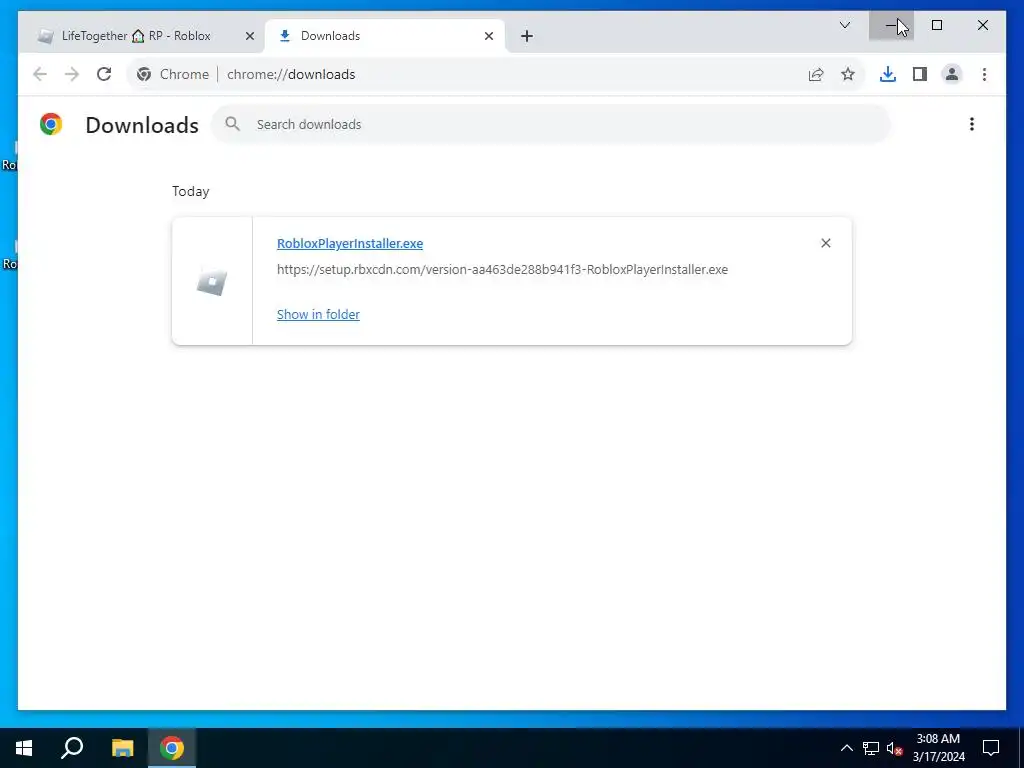
Task: Click the Roblox installer file icon
Action: coord(212,281)
